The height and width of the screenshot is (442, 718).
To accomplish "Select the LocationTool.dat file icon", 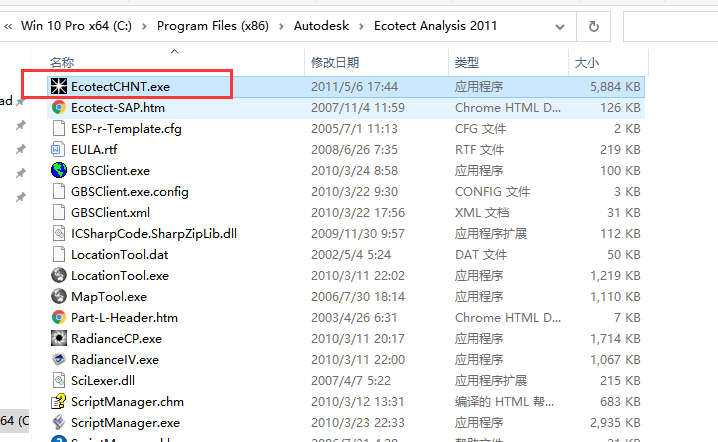I will 59,255.
